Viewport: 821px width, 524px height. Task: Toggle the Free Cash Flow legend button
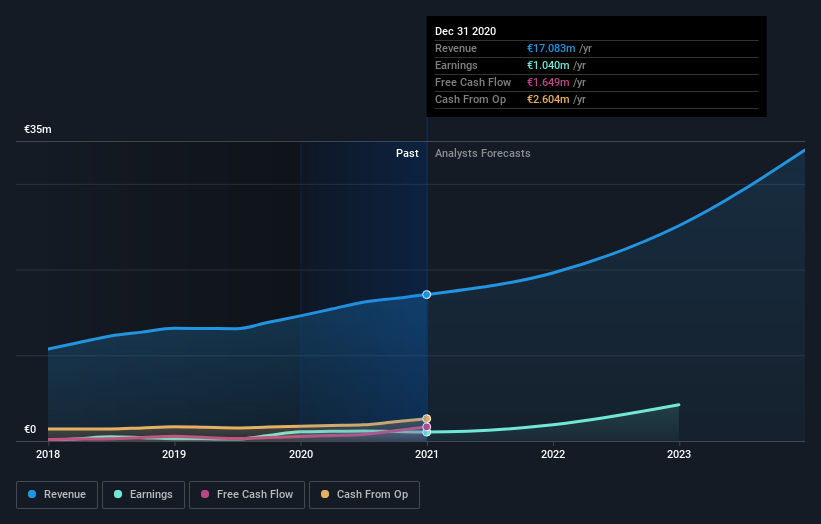click(x=247, y=495)
